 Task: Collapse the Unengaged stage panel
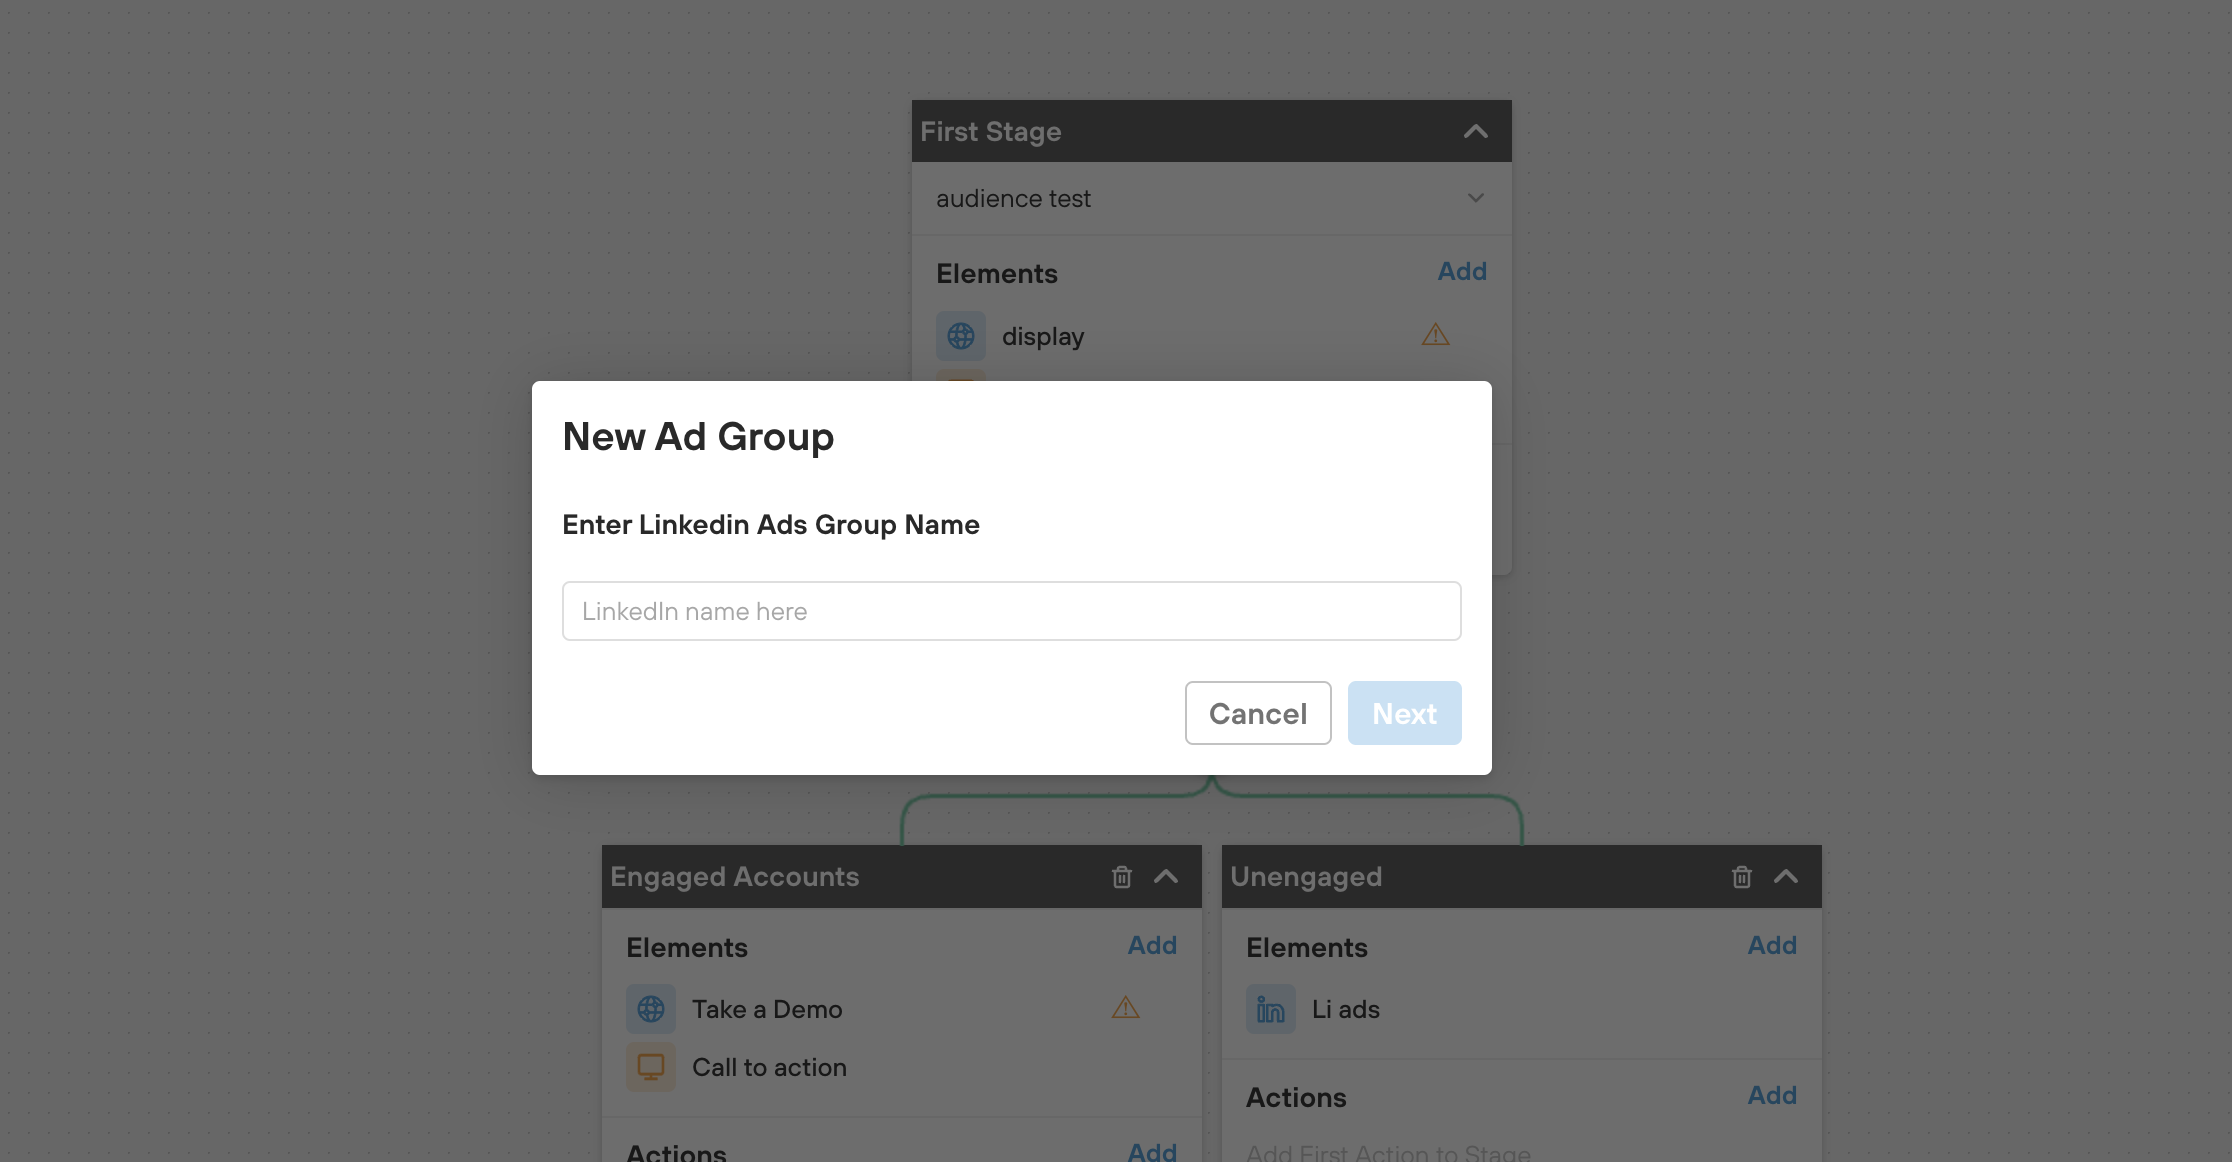1786,877
